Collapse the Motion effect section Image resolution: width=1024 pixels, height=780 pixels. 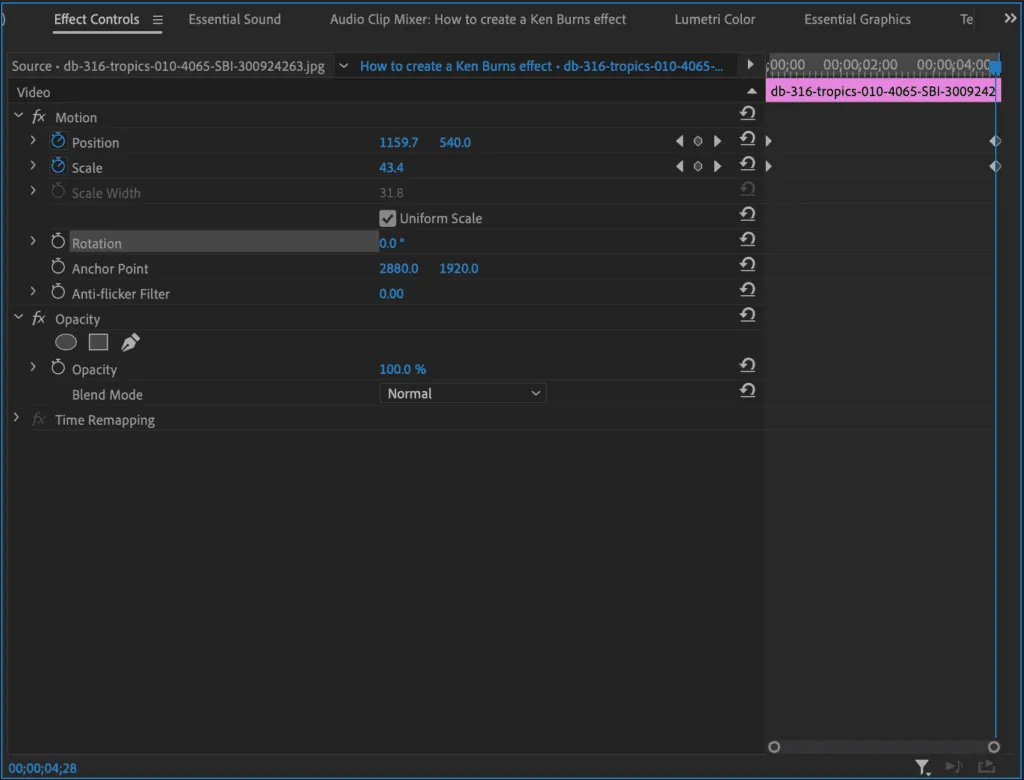tap(18, 116)
